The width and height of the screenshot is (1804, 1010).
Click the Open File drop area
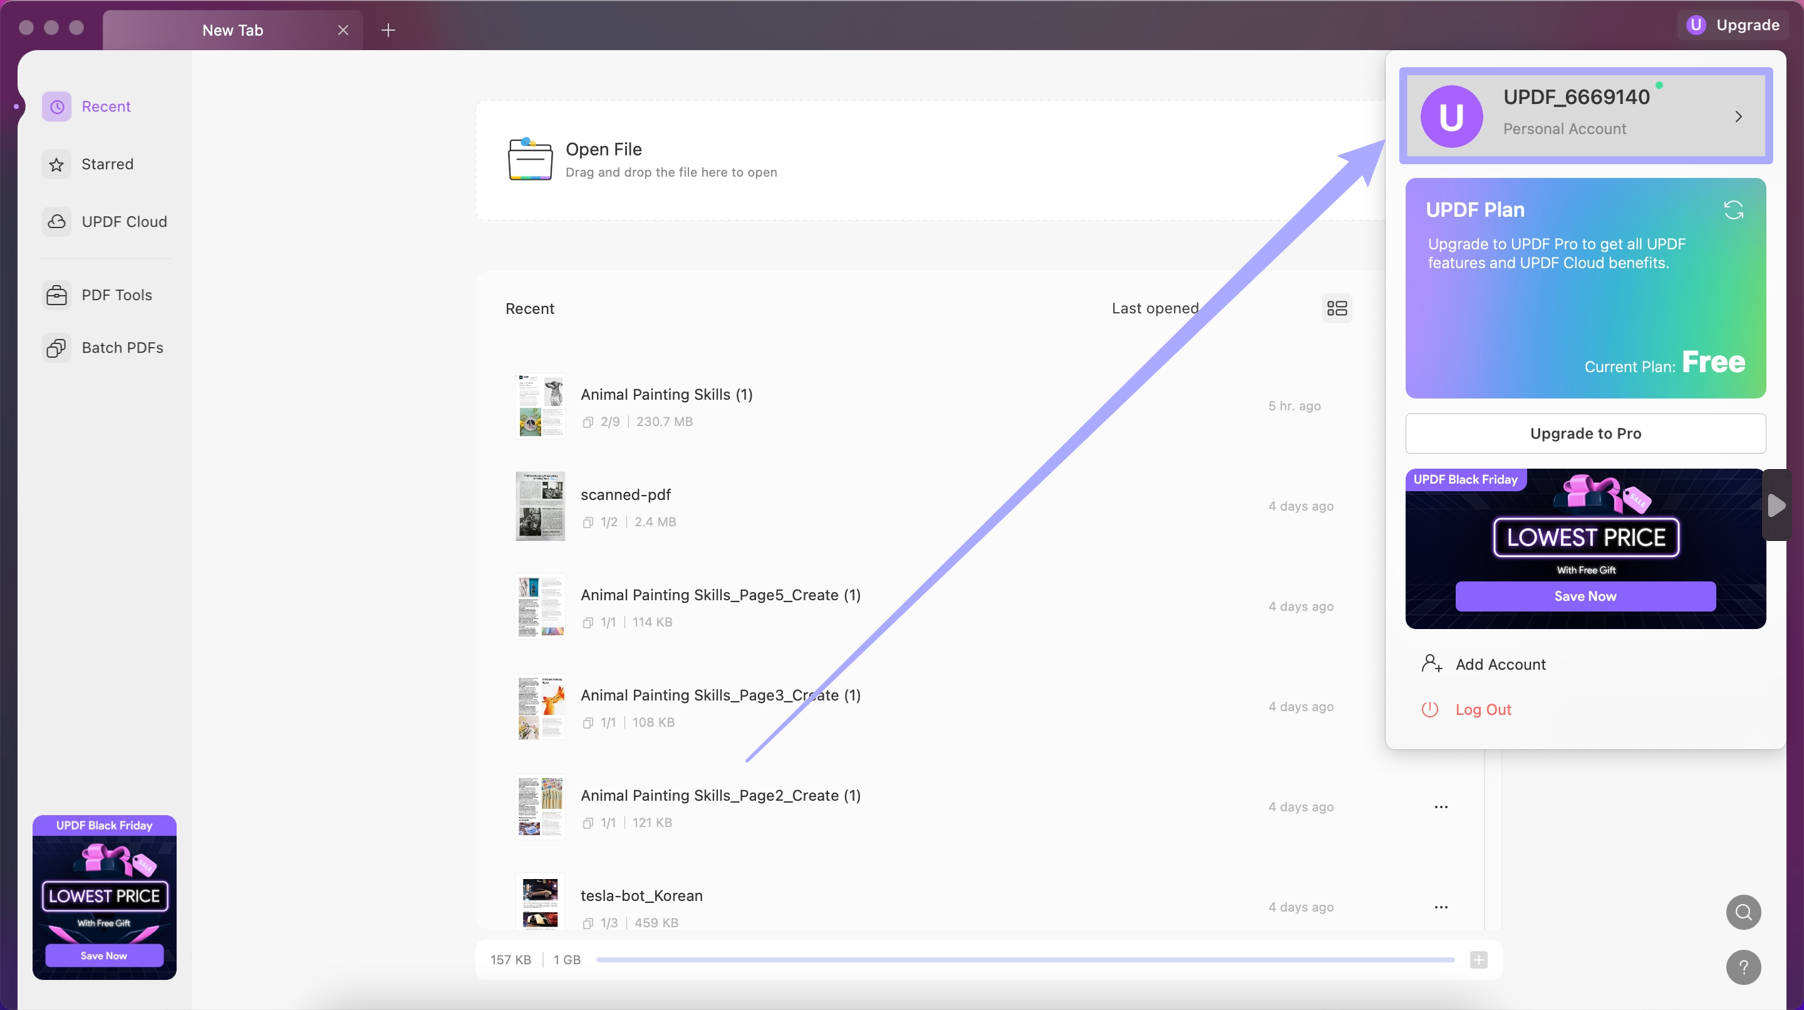coord(930,160)
